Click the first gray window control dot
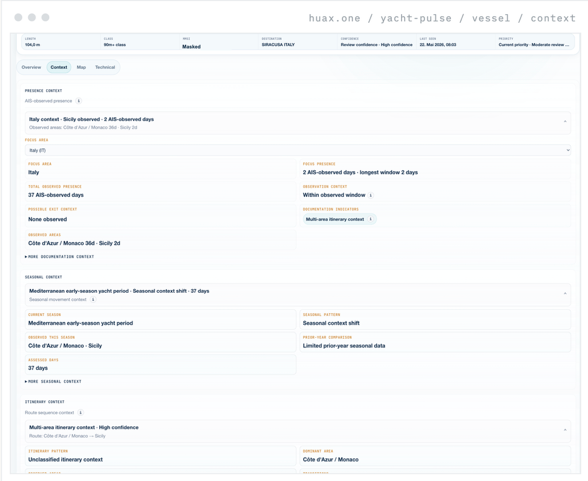 [x=18, y=18]
